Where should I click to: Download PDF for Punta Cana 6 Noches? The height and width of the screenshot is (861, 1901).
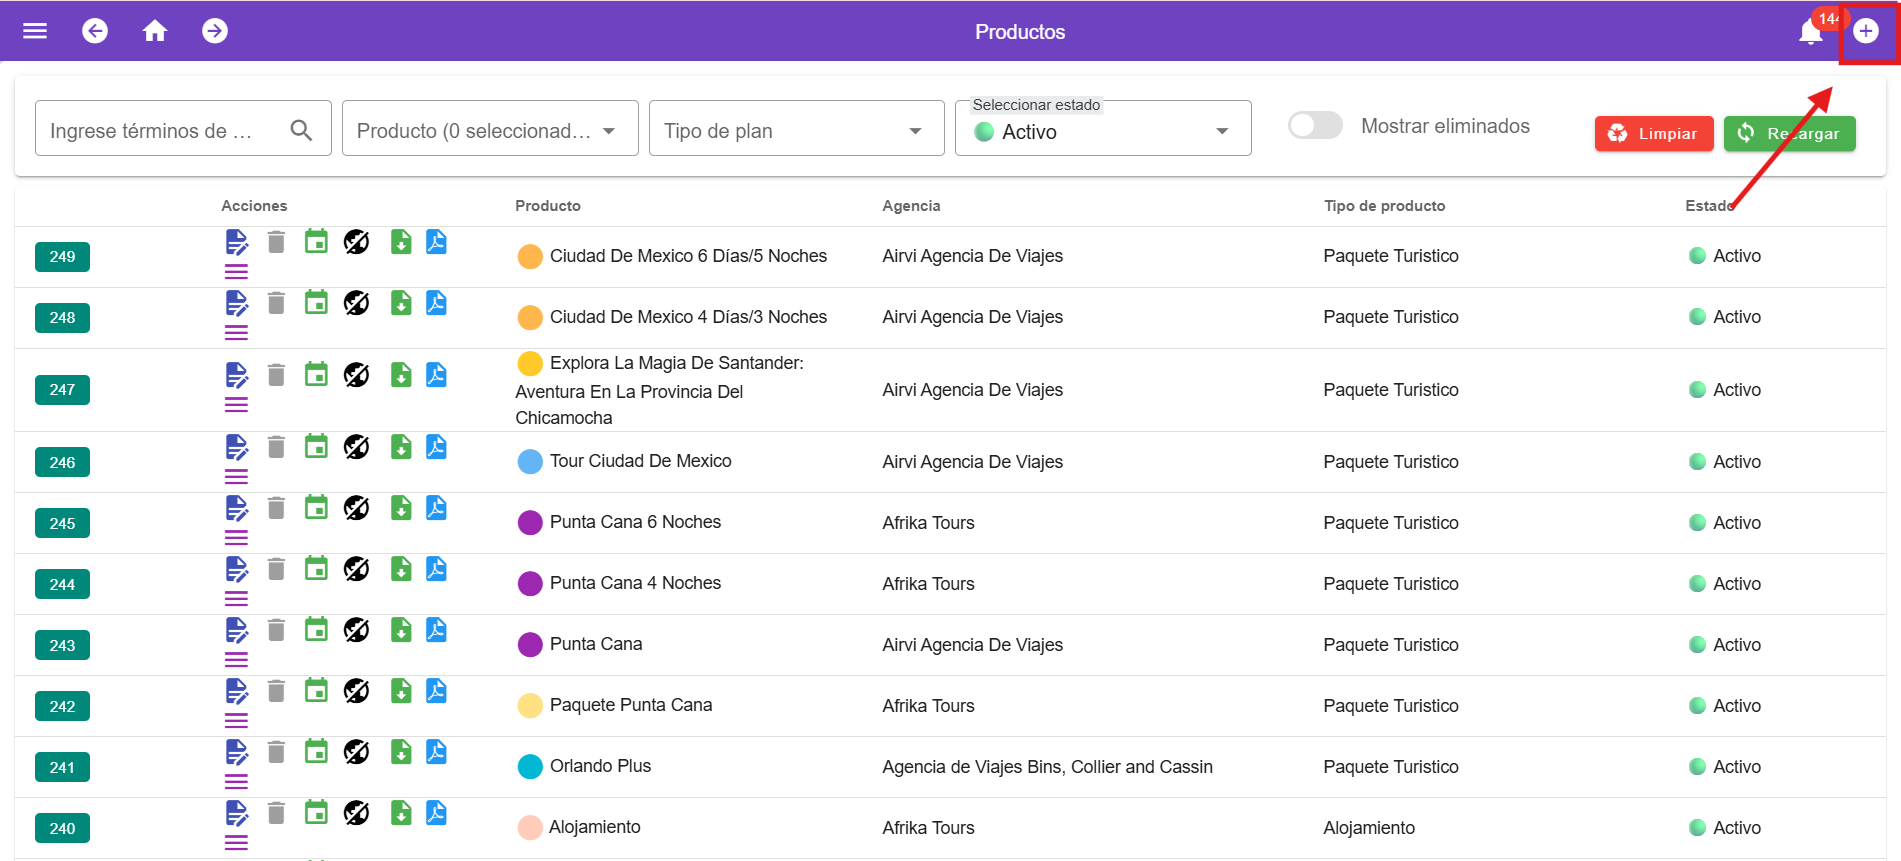(436, 508)
